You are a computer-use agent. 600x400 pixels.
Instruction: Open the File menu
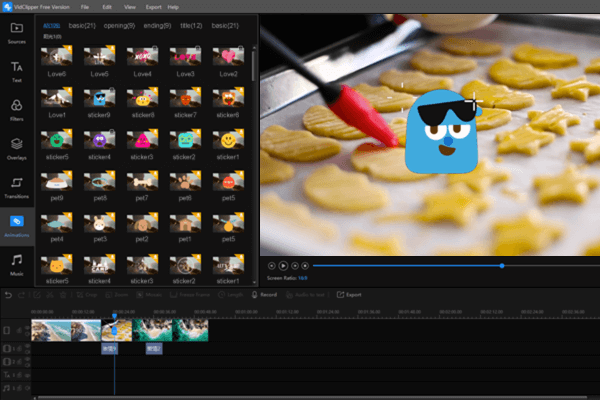[x=85, y=7]
